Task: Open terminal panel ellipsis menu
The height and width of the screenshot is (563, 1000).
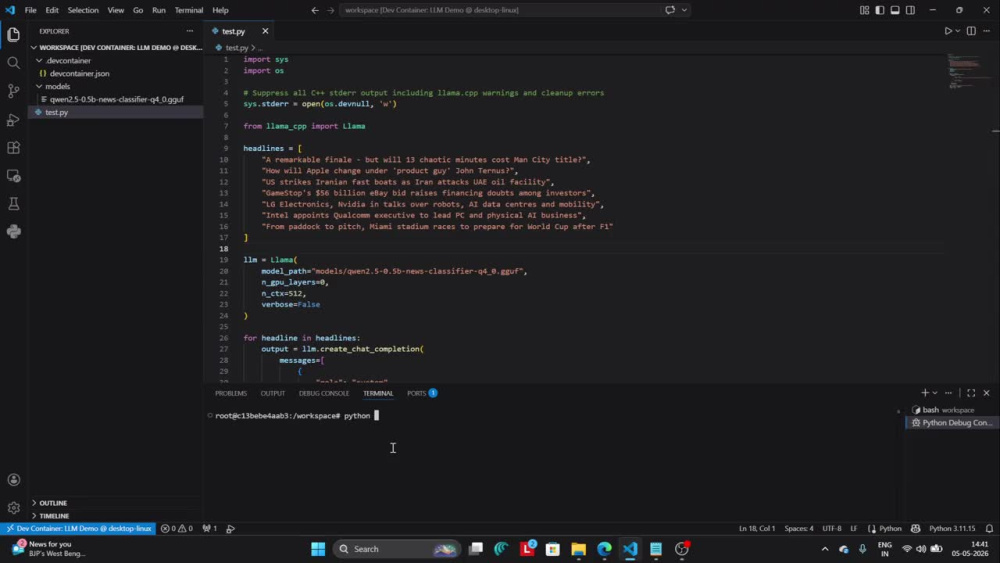Action: click(x=948, y=393)
